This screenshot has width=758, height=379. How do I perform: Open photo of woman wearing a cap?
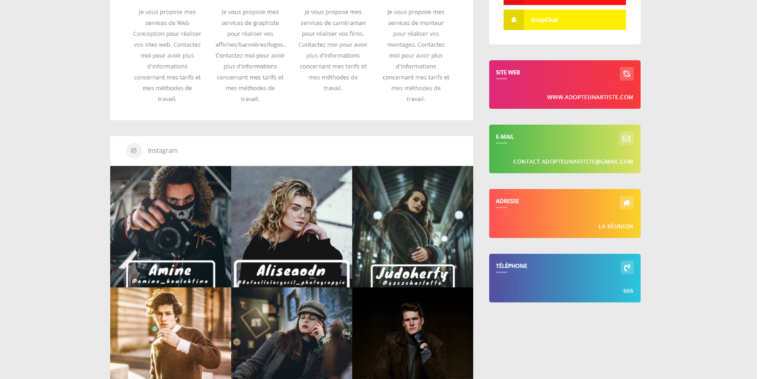[292, 333]
